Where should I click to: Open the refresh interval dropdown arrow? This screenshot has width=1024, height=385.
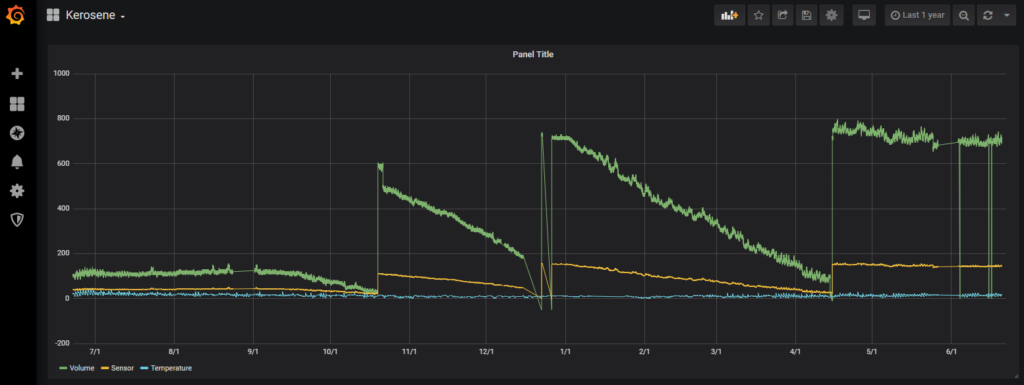[1006, 15]
